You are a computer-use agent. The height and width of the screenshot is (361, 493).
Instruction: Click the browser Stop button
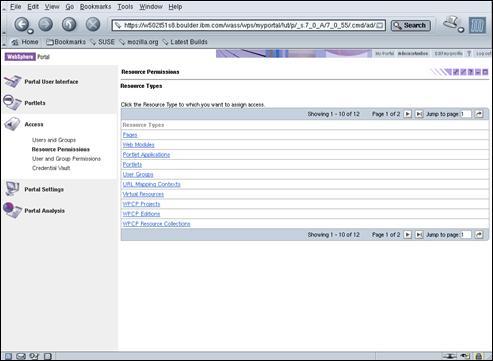[x=93, y=24]
